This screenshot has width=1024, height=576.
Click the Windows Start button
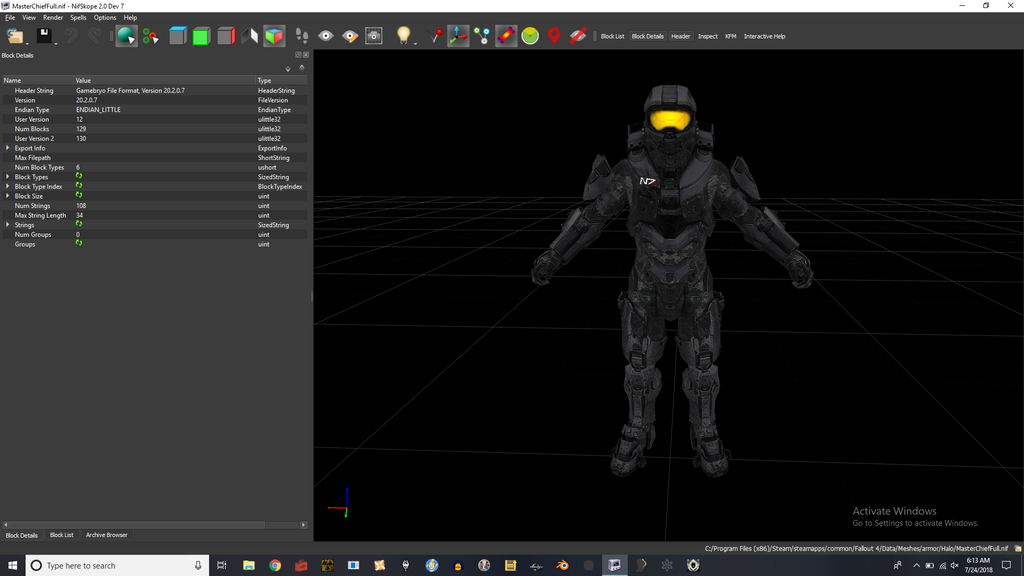(12, 566)
